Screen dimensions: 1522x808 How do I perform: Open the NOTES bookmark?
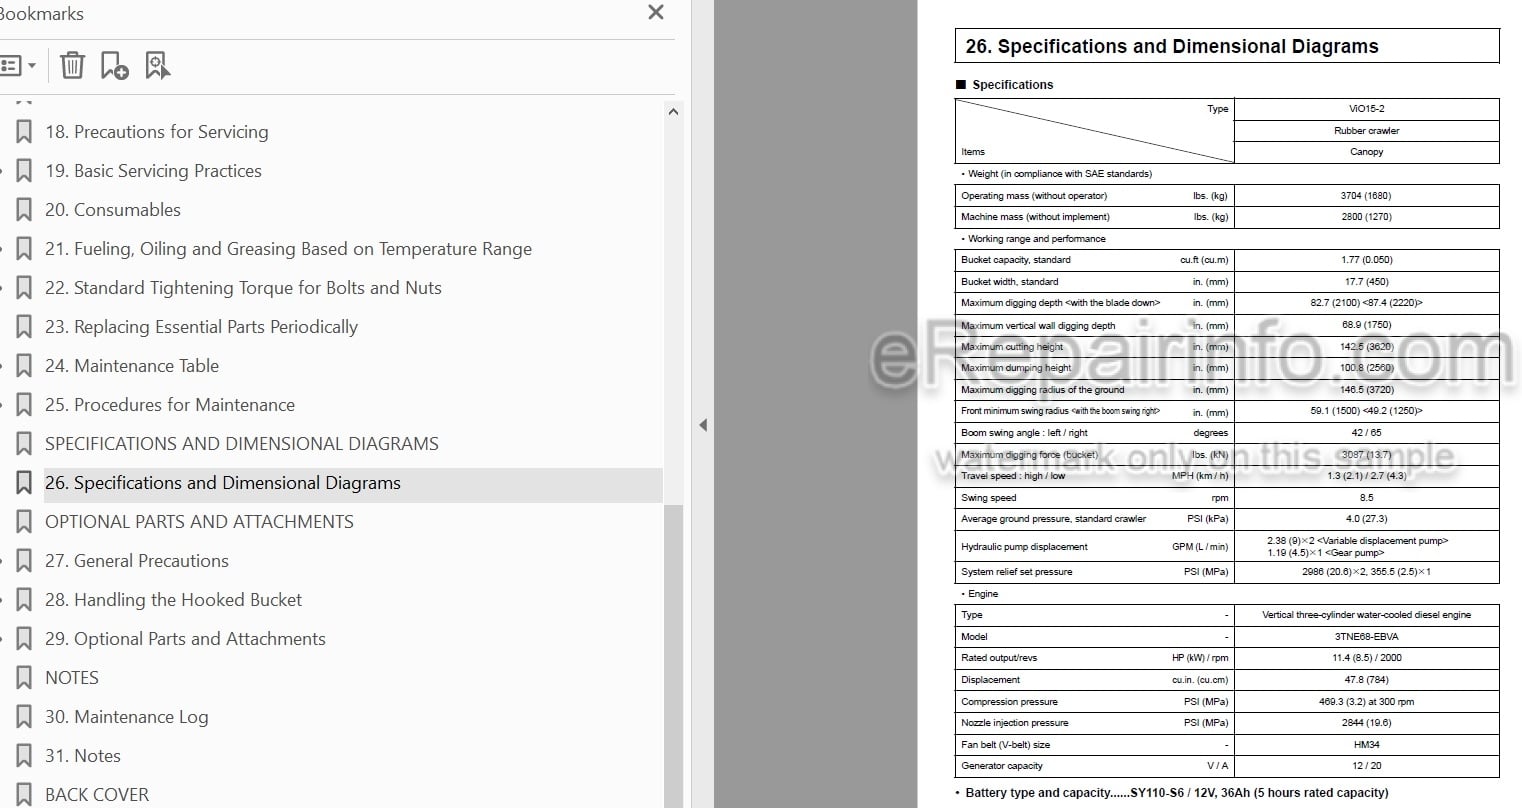click(72, 678)
